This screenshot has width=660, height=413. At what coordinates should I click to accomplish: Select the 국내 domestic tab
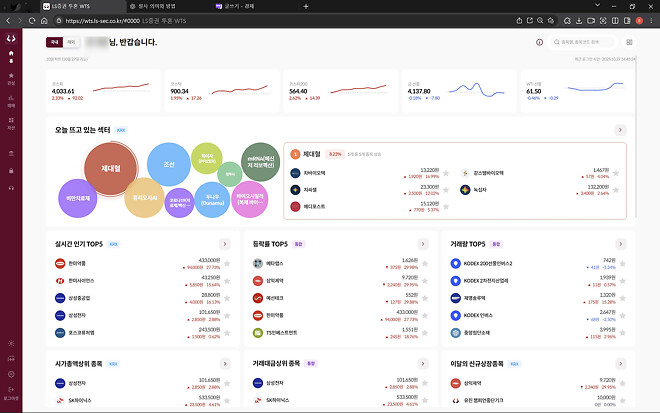coord(55,42)
